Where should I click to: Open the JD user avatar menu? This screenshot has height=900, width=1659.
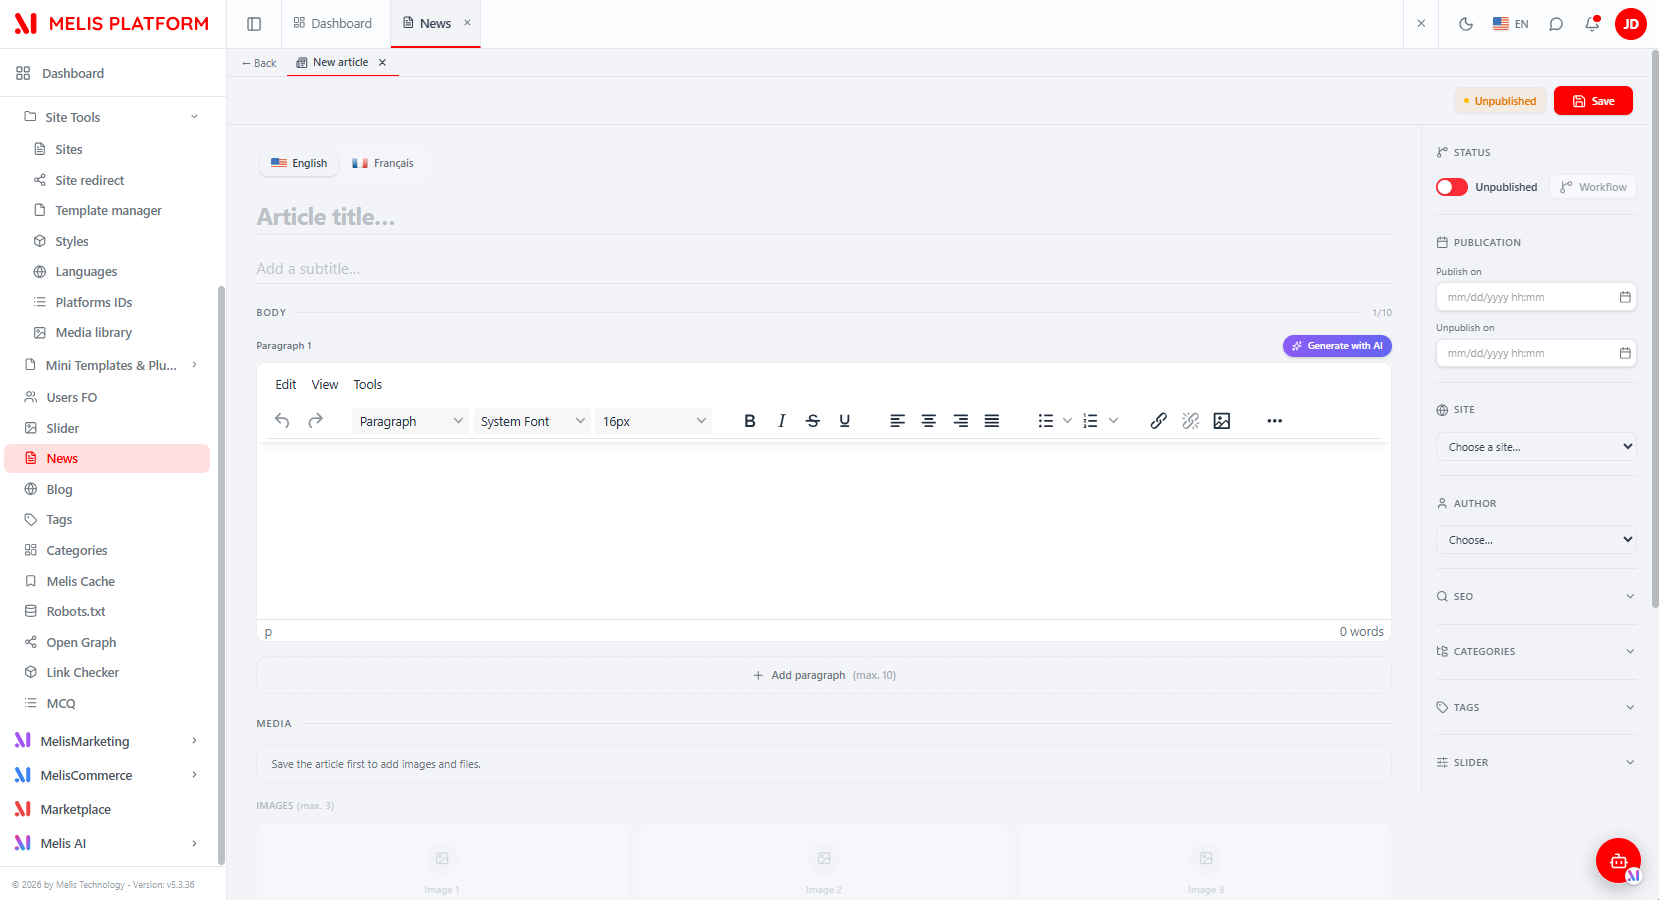click(1631, 24)
